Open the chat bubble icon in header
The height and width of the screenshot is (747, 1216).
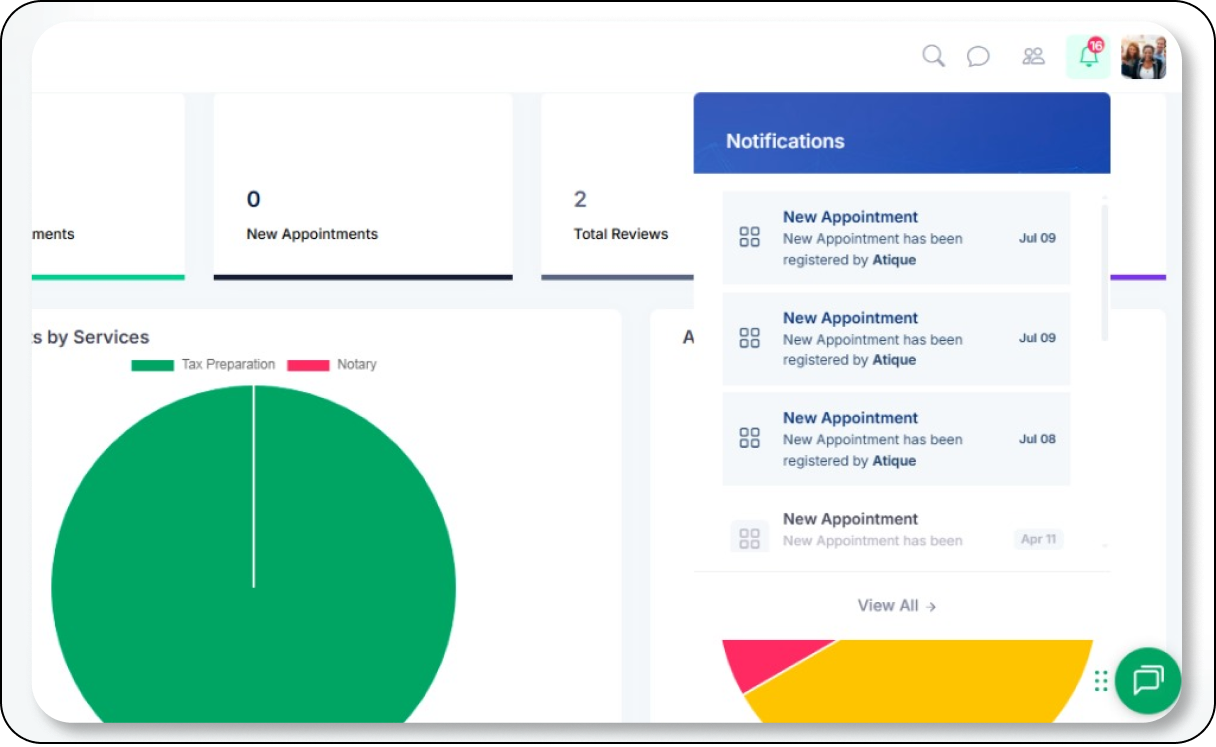(978, 56)
